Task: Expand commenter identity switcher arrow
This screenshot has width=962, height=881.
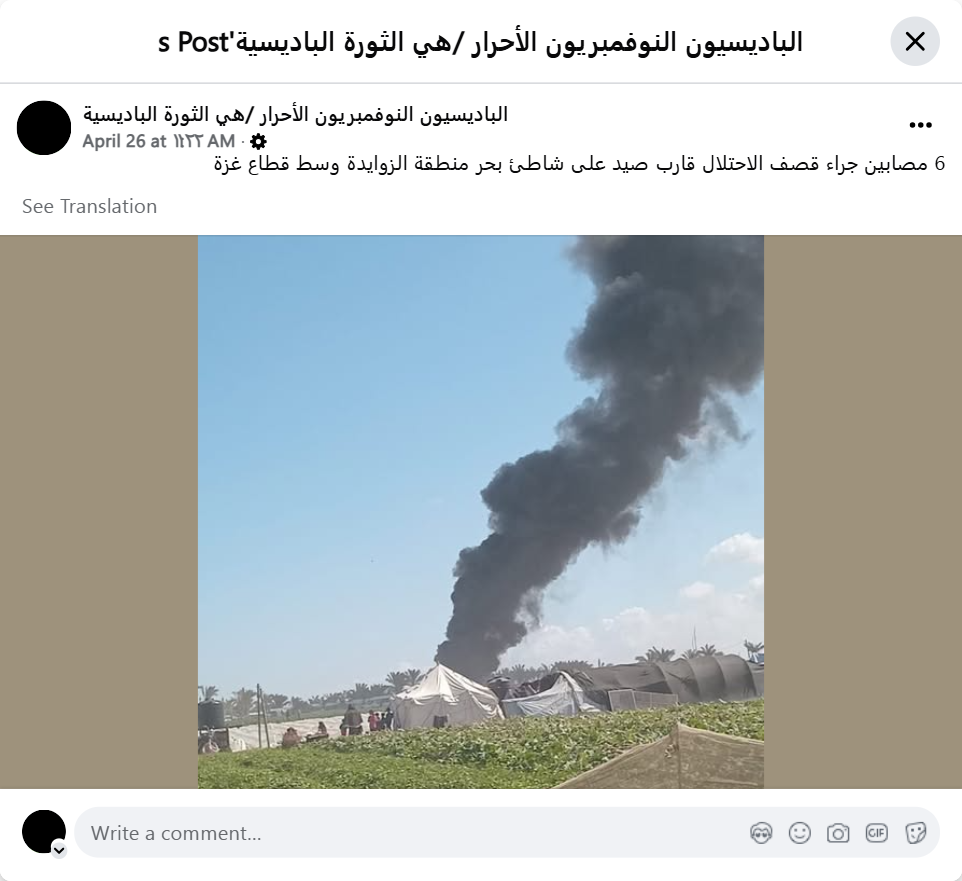Action: [59, 850]
